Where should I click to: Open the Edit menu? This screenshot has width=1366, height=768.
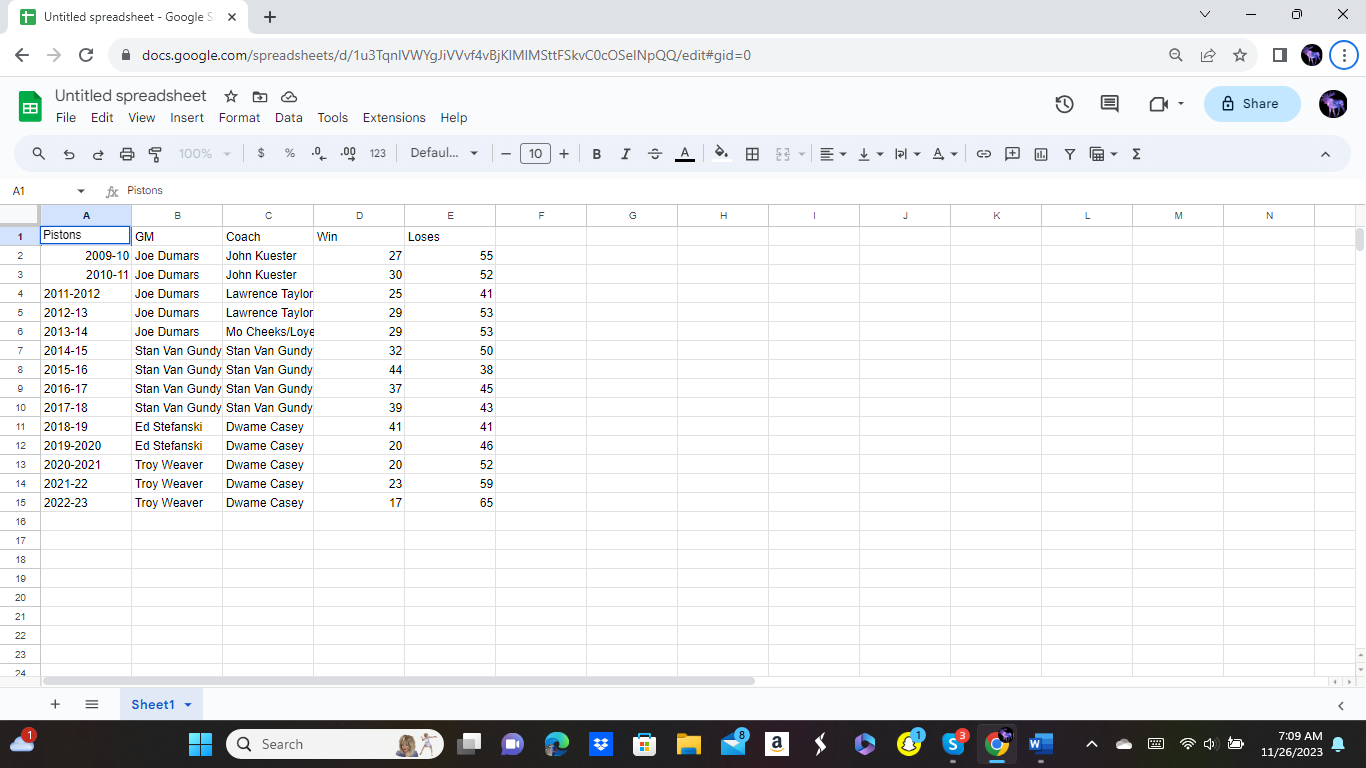pyautogui.click(x=102, y=118)
